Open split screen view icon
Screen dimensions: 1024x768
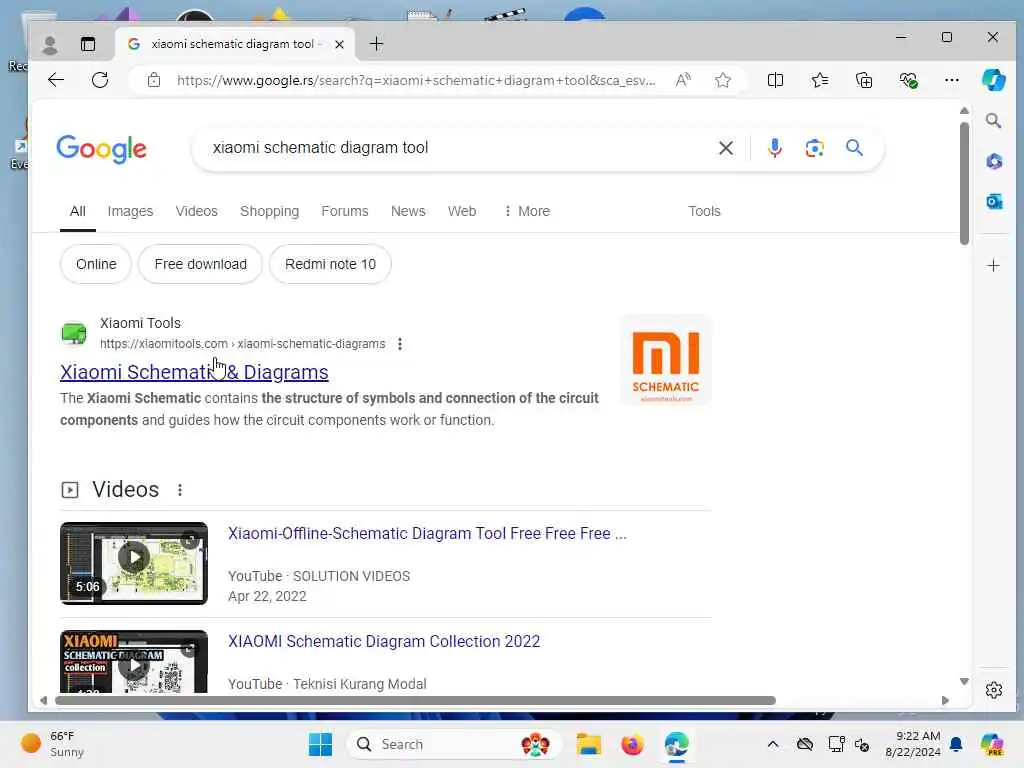[775, 80]
